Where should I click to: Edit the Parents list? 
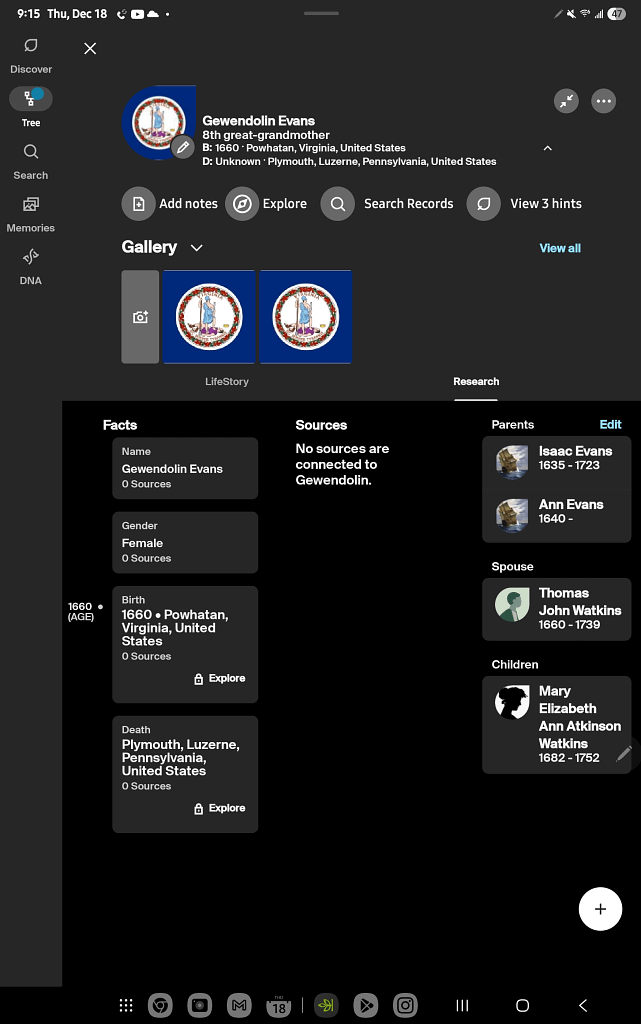[611, 424]
